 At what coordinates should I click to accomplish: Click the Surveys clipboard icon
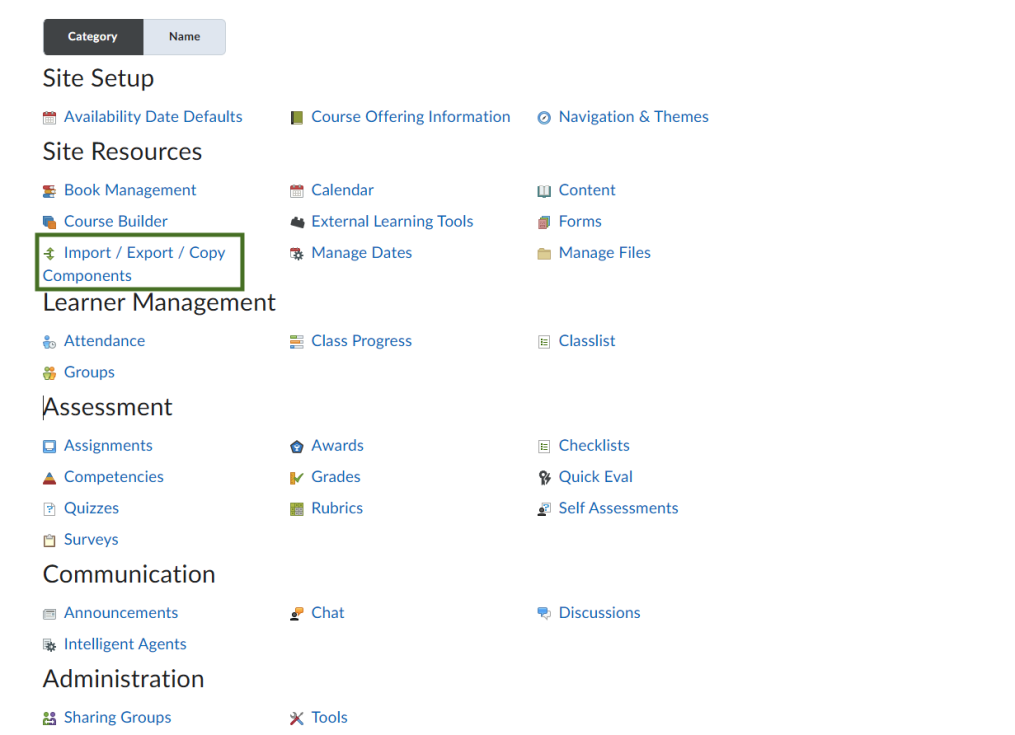coord(49,540)
